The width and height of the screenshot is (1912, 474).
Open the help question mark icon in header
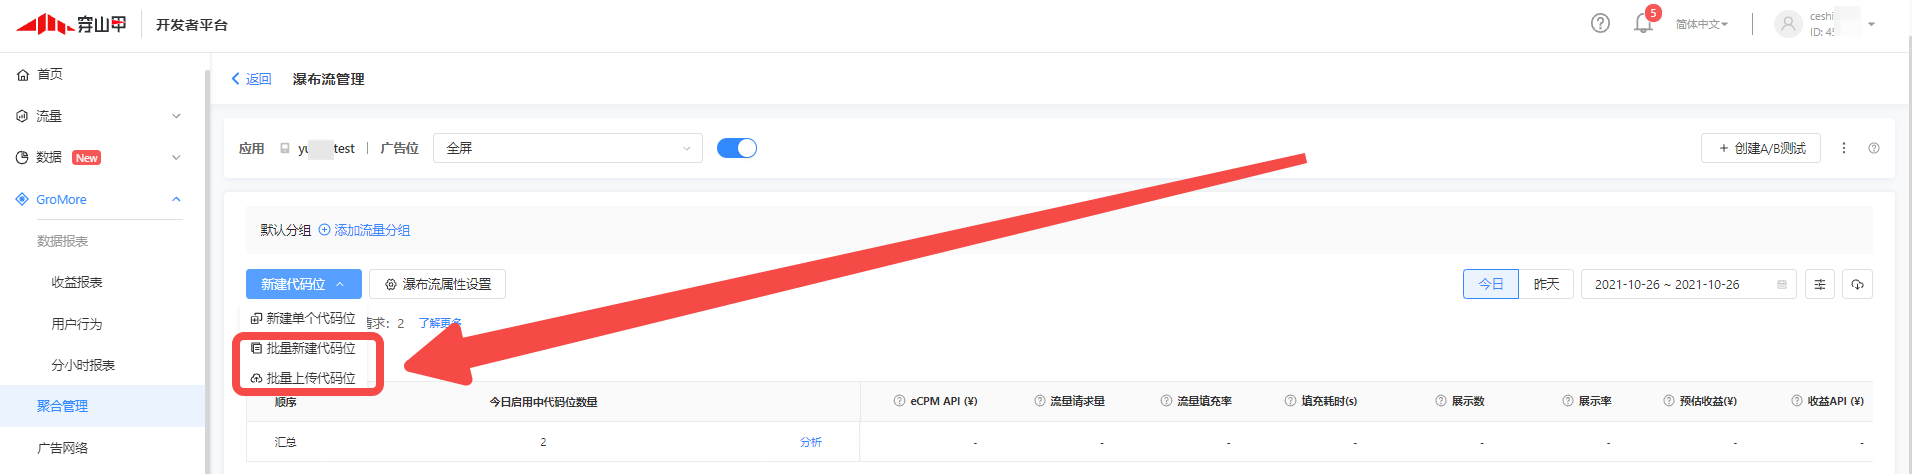coord(1600,23)
